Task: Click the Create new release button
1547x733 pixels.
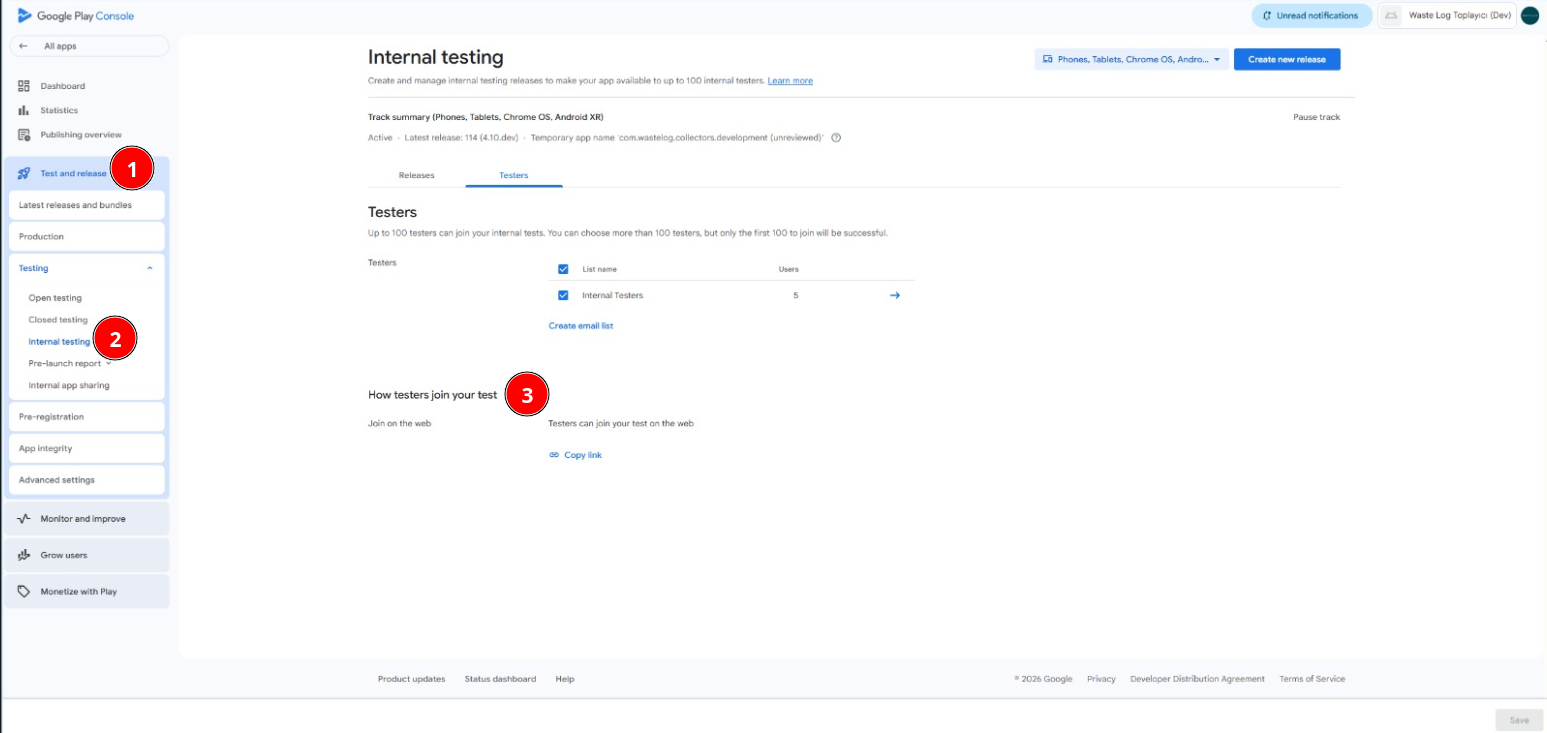Action: coord(1287,59)
